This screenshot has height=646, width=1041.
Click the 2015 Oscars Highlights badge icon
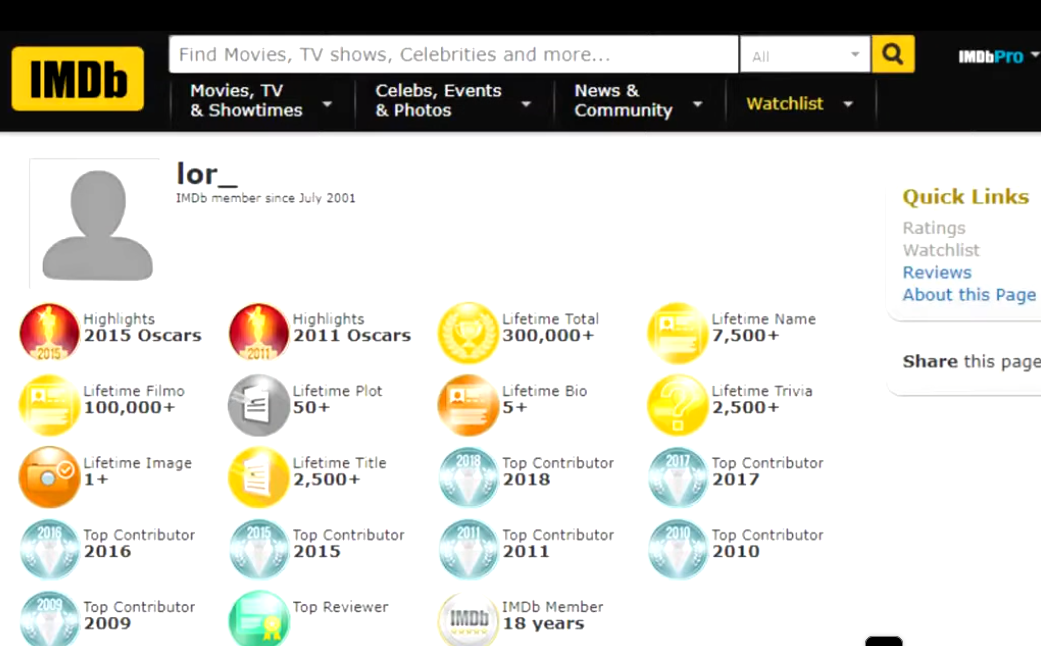pos(49,332)
